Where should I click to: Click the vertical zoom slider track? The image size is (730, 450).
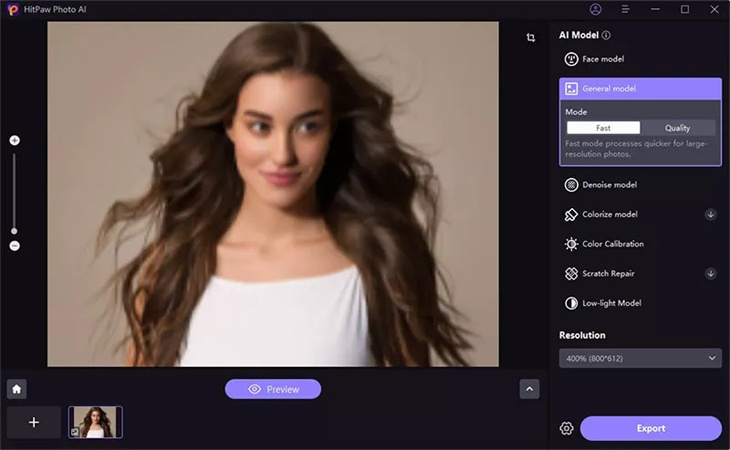tap(14, 191)
